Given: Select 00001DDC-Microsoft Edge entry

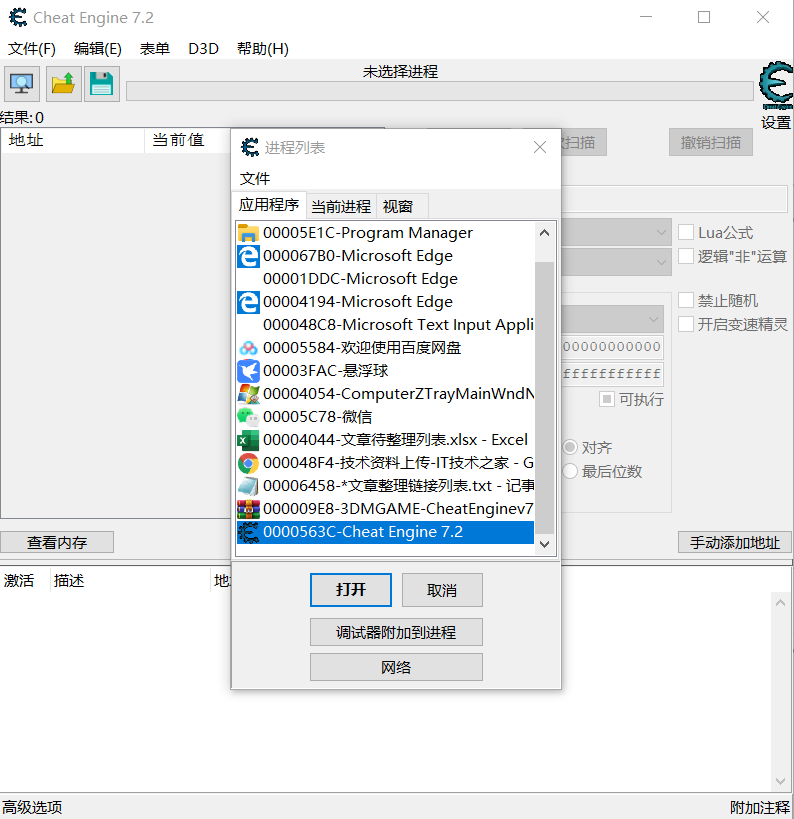Looking at the screenshot, I should coord(386,279).
